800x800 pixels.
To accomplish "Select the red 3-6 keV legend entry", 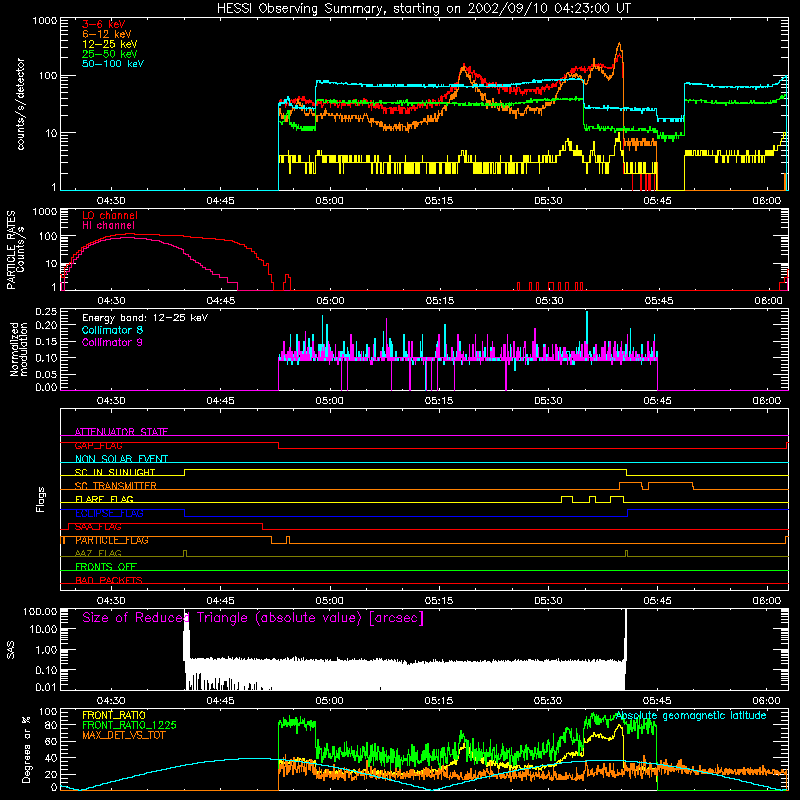I will [x=104, y=24].
